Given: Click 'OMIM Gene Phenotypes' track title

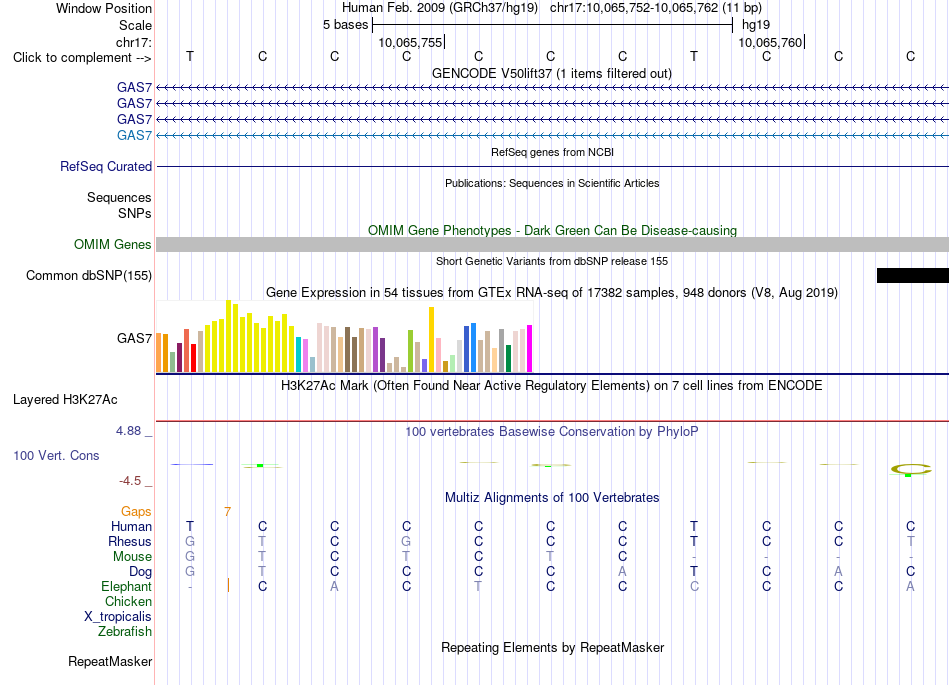Looking at the screenshot, I should click(552, 230).
